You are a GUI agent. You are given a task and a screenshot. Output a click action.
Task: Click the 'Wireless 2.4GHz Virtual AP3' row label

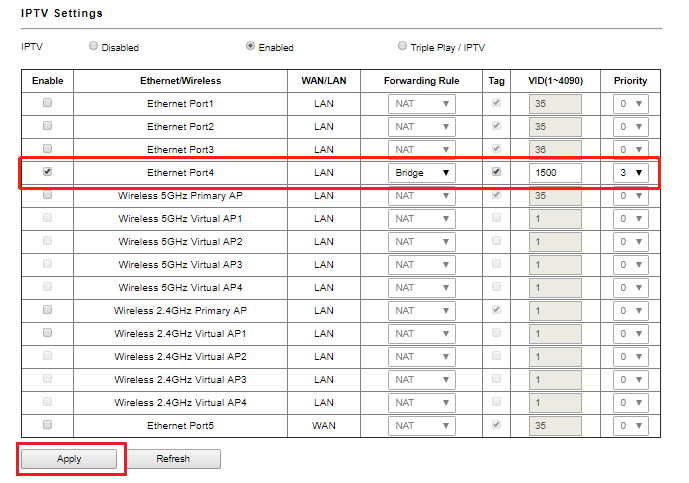tap(180, 379)
